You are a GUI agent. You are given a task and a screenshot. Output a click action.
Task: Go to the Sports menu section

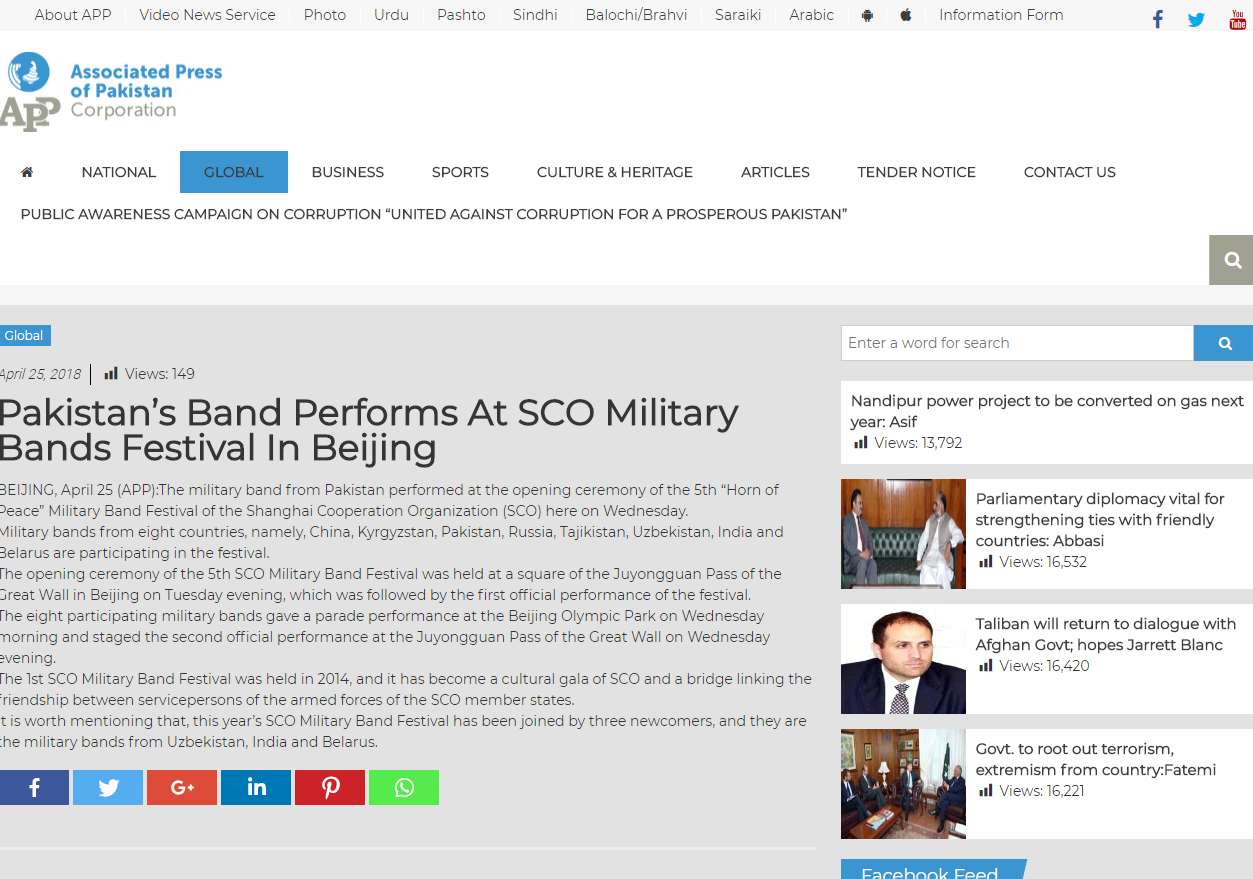(x=460, y=172)
